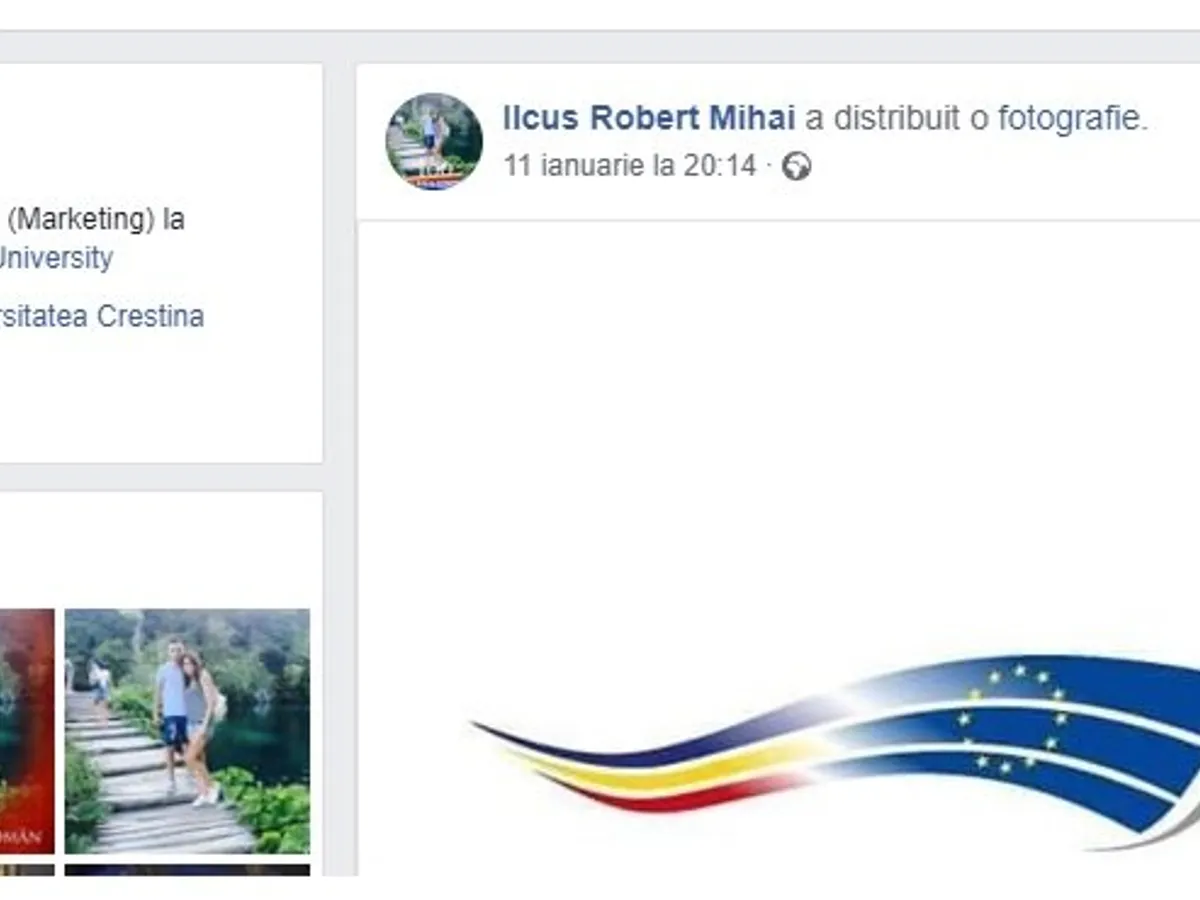Open the University link in intro card
Viewport: 1200px width, 900px height.
point(55,259)
